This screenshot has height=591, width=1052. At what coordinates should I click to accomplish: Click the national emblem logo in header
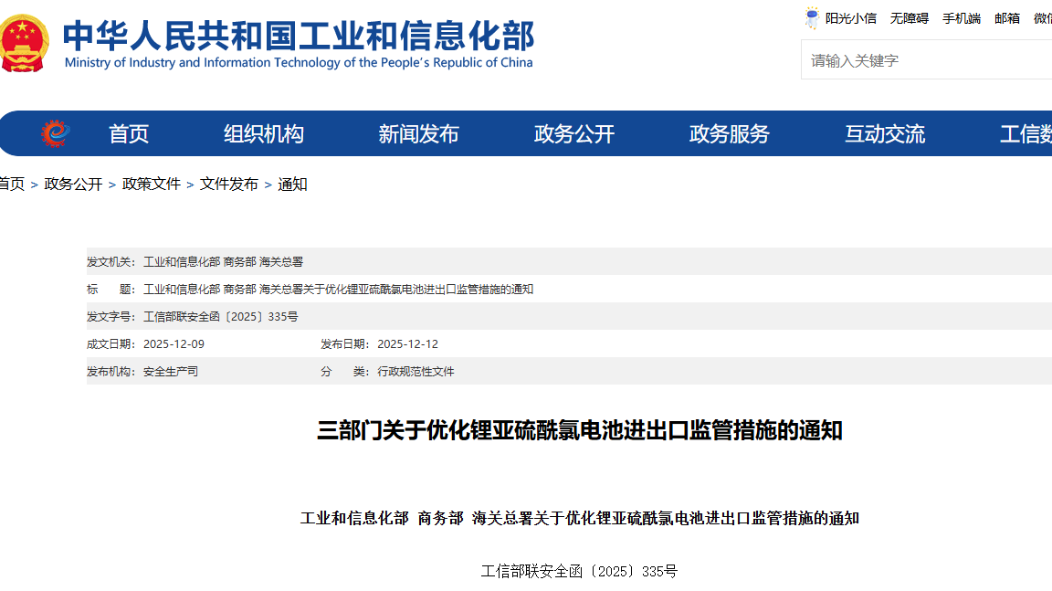(x=22, y=44)
